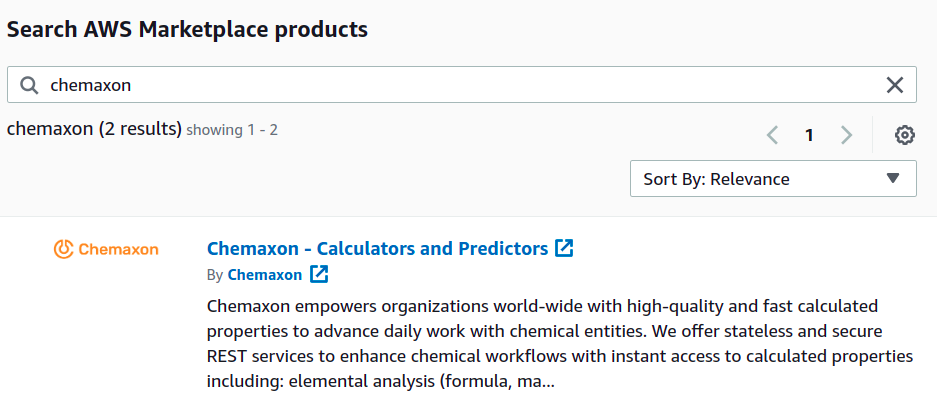The width and height of the screenshot is (937, 398).
Task: Select page number 1 in pagination
Action: 809,135
